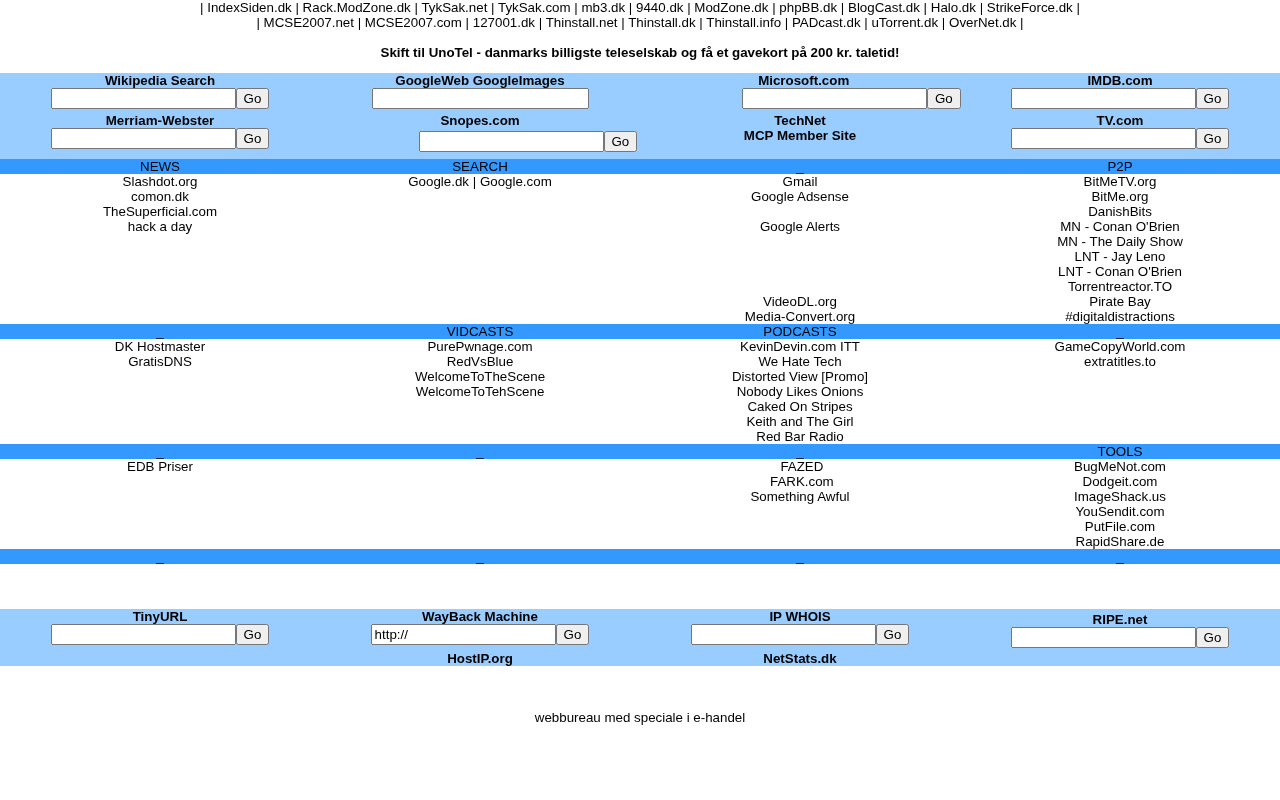Open the Red Bar Radio link
Screen dimensions: 1280x800
[x=800, y=437]
